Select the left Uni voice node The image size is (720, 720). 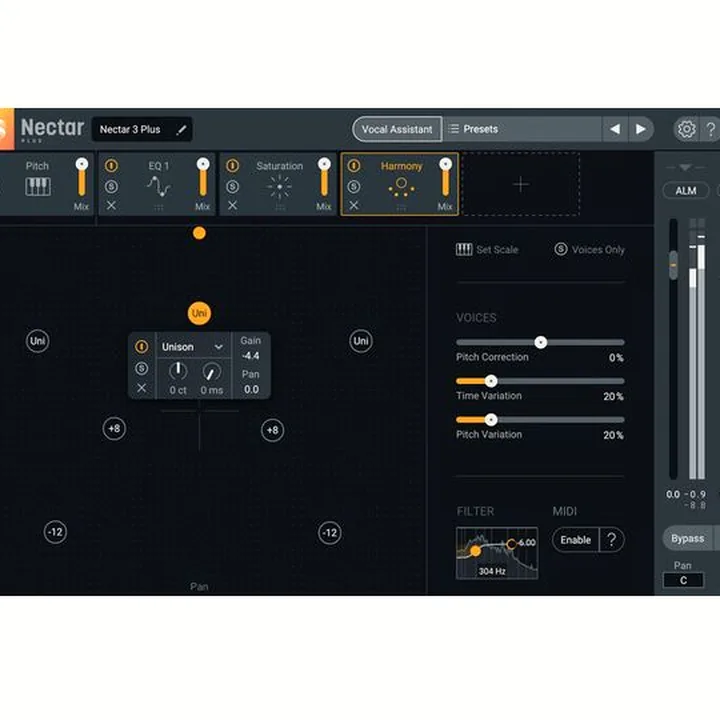(x=37, y=341)
